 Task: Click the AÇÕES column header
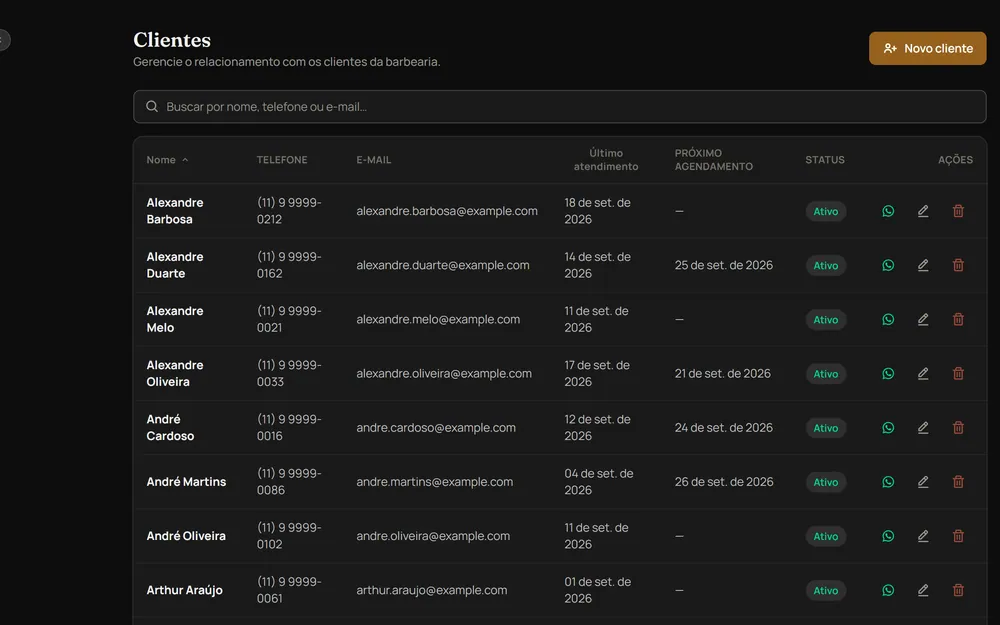[x=955, y=160]
